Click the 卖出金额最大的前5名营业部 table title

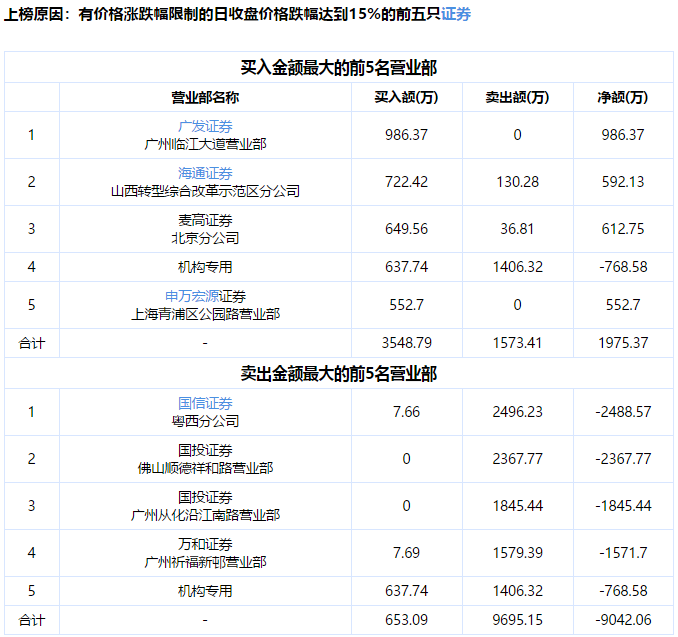click(x=339, y=374)
